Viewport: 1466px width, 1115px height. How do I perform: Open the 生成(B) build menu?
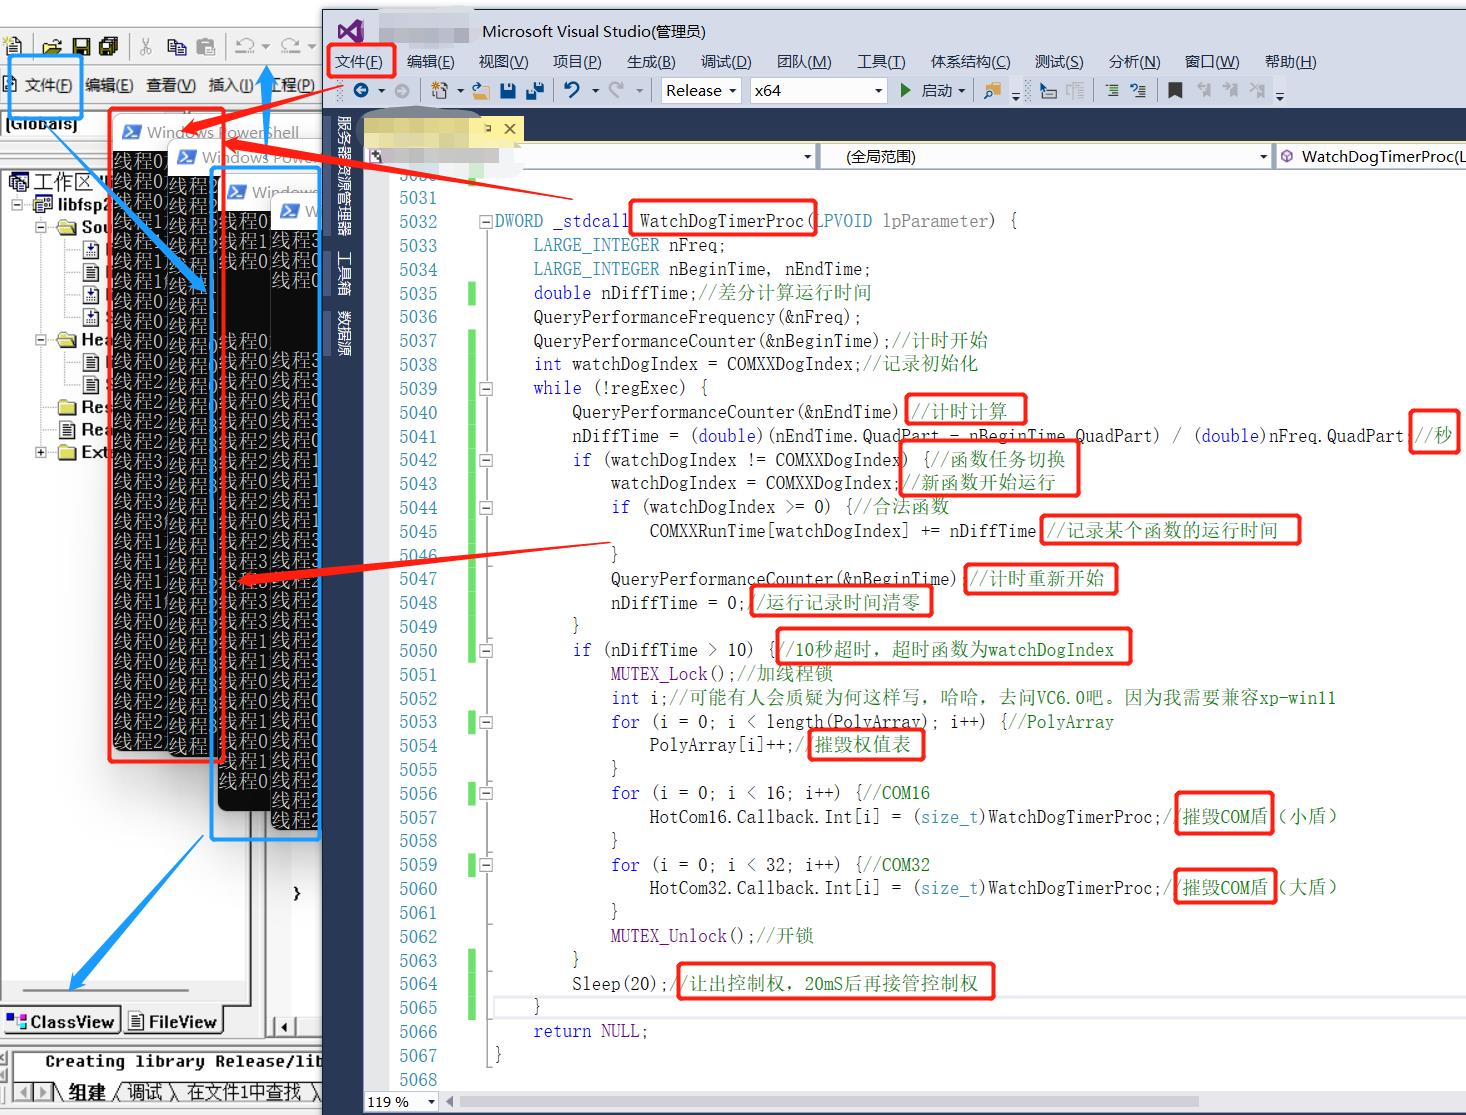[651, 62]
